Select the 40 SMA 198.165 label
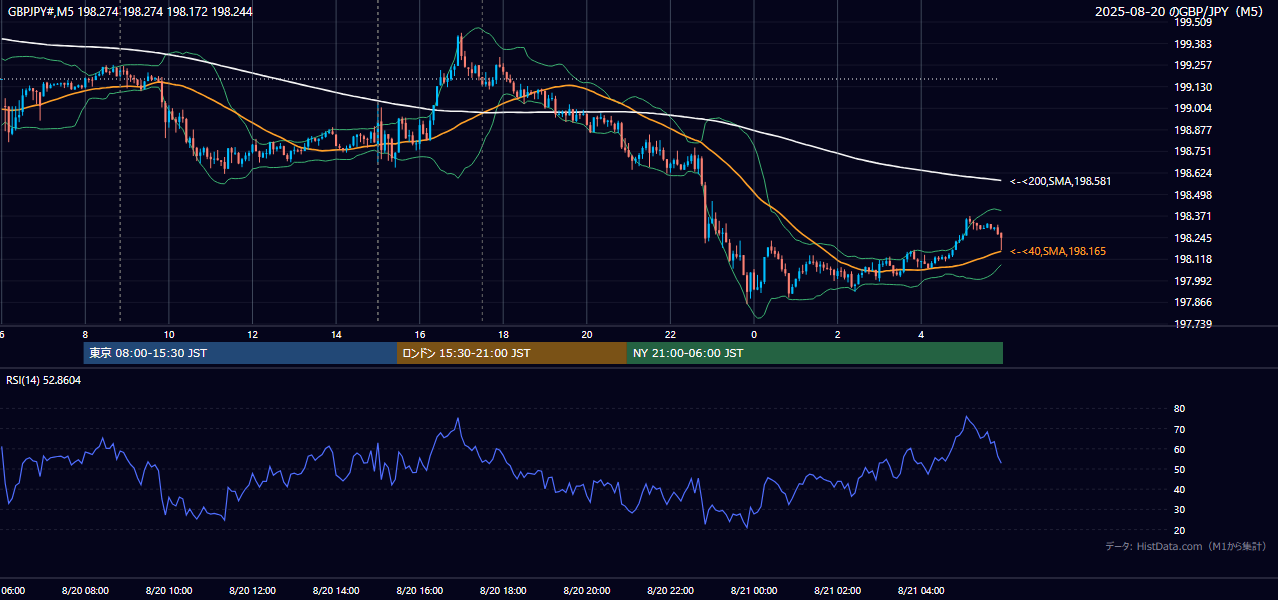The image size is (1278, 600). [1058, 251]
